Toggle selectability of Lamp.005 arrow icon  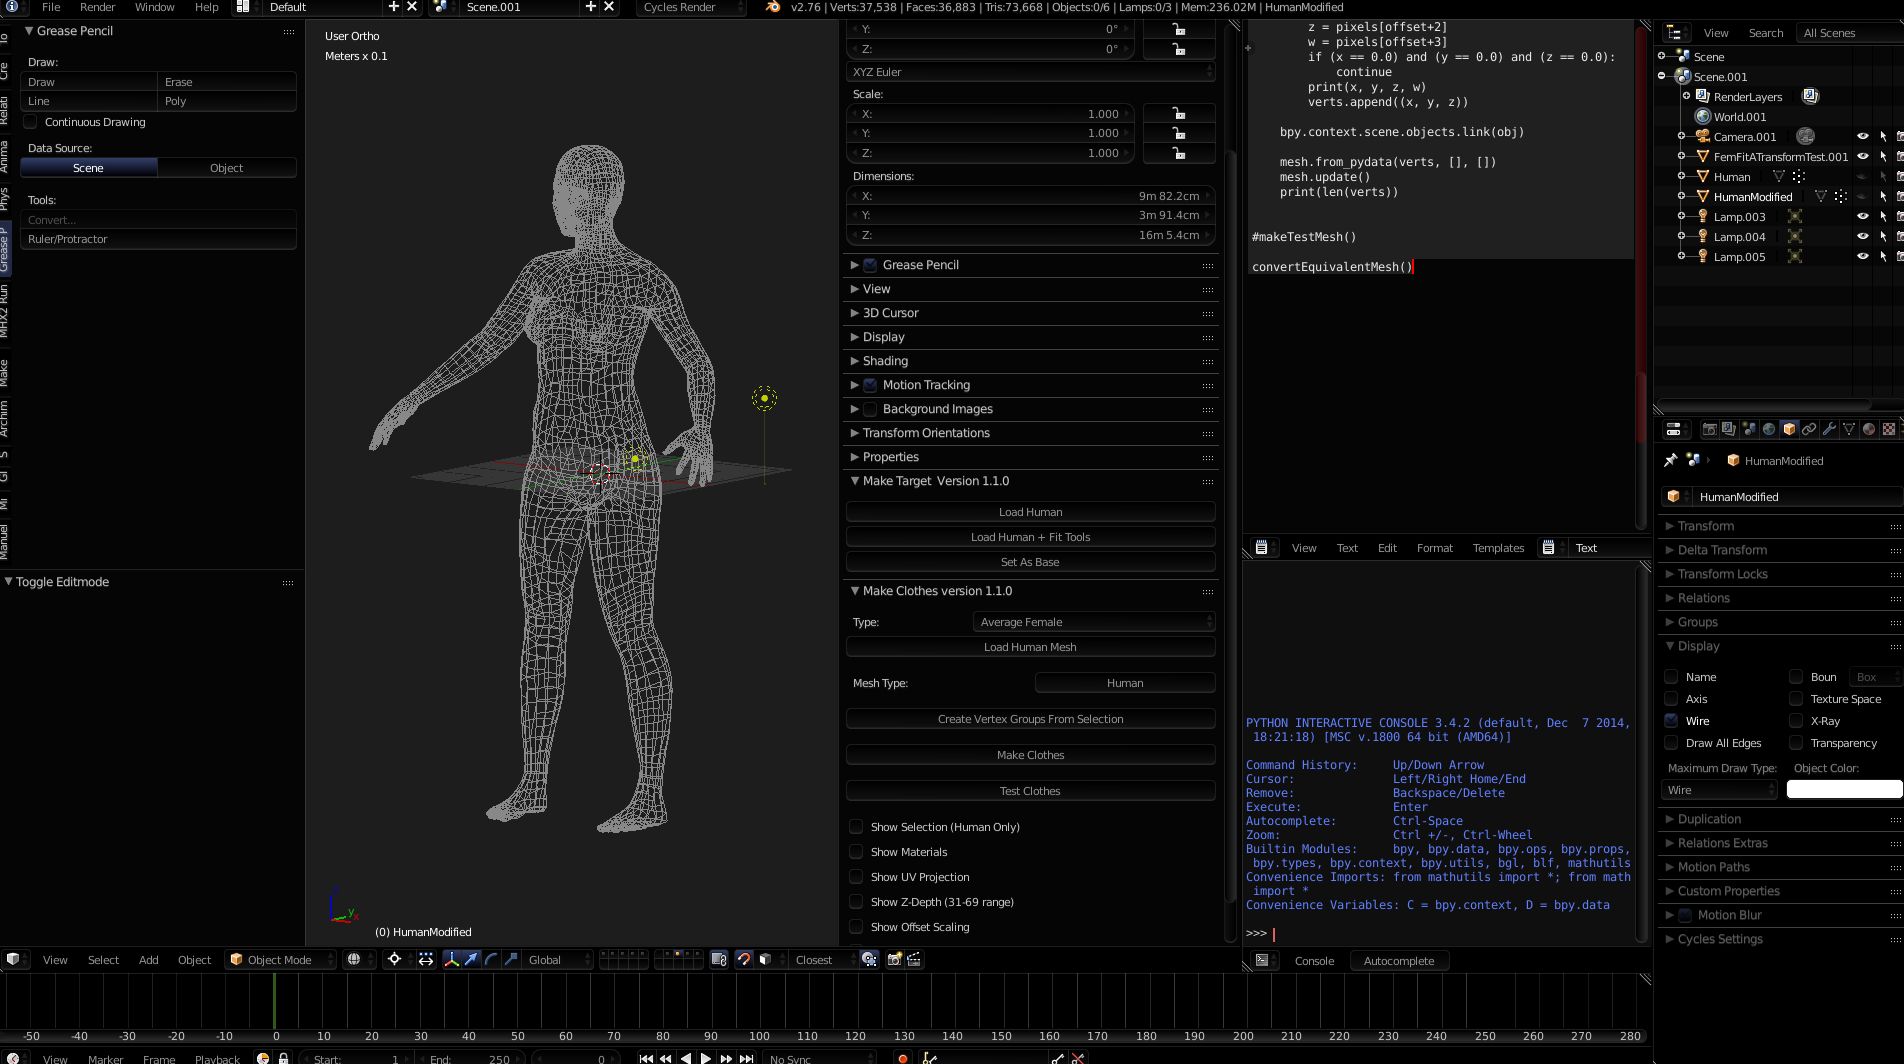coord(1883,257)
